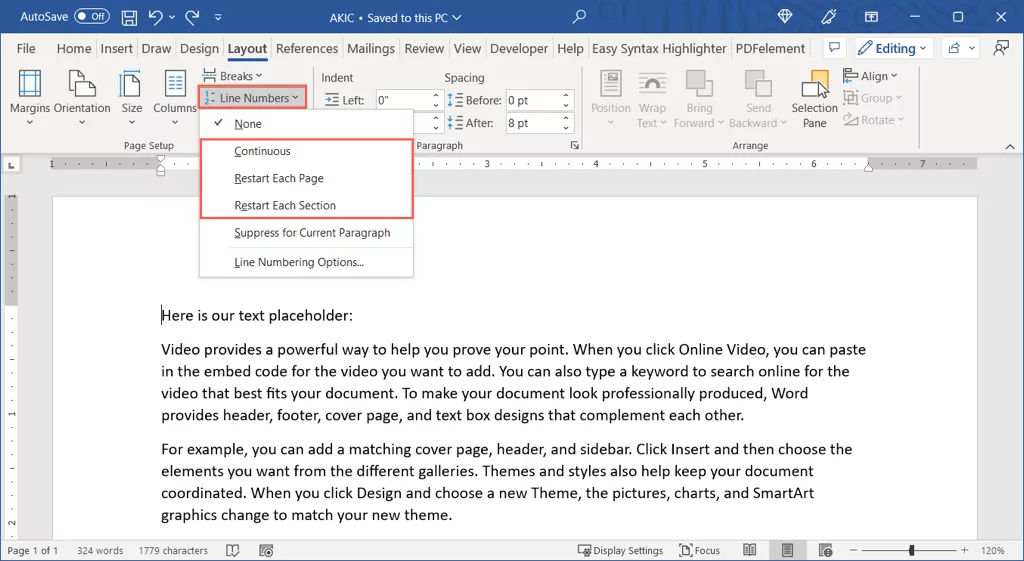
Task: Click the Save icon in title bar
Action: point(129,18)
